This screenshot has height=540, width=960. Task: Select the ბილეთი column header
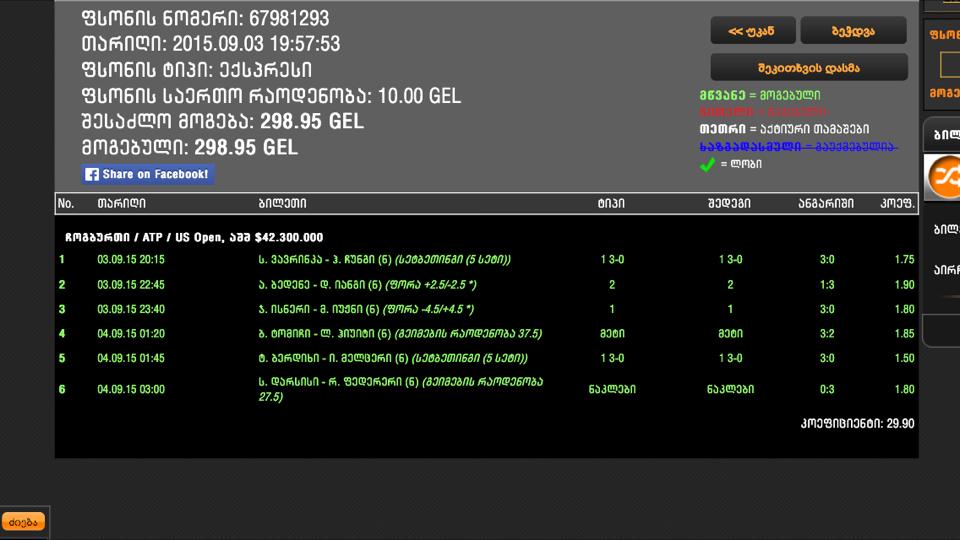(x=282, y=203)
